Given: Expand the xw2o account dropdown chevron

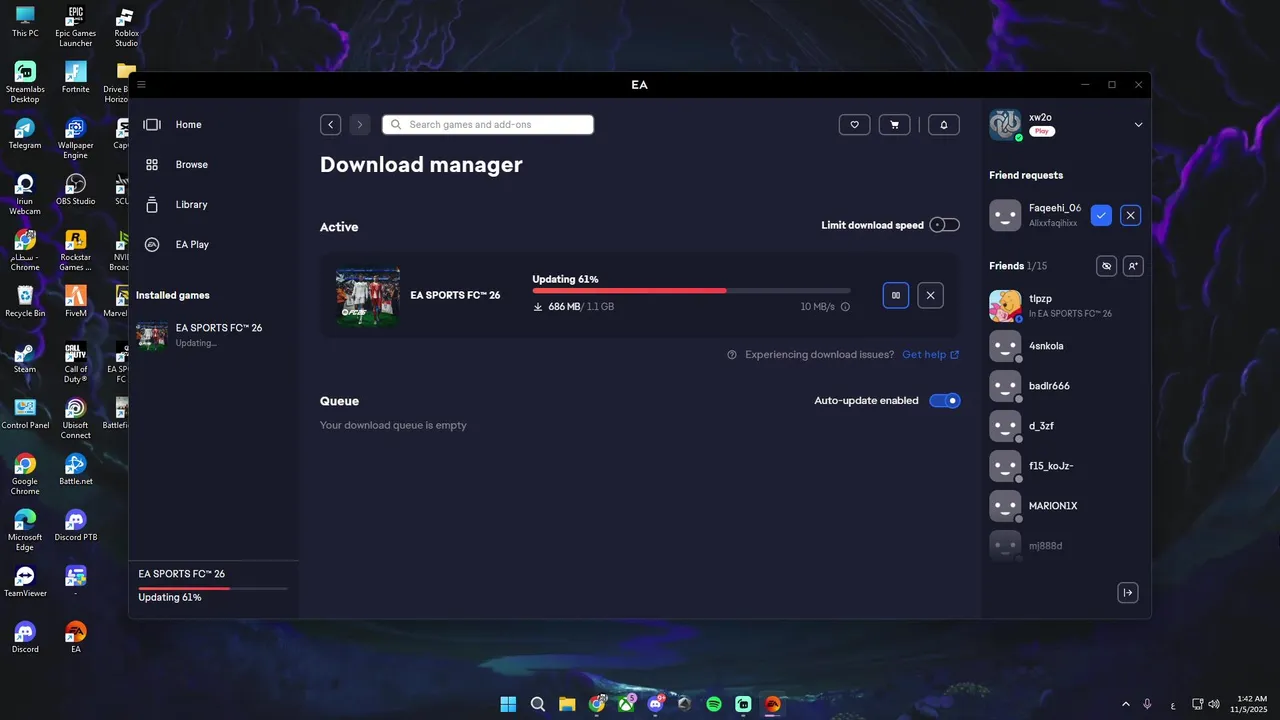Looking at the screenshot, I should click(x=1138, y=125).
